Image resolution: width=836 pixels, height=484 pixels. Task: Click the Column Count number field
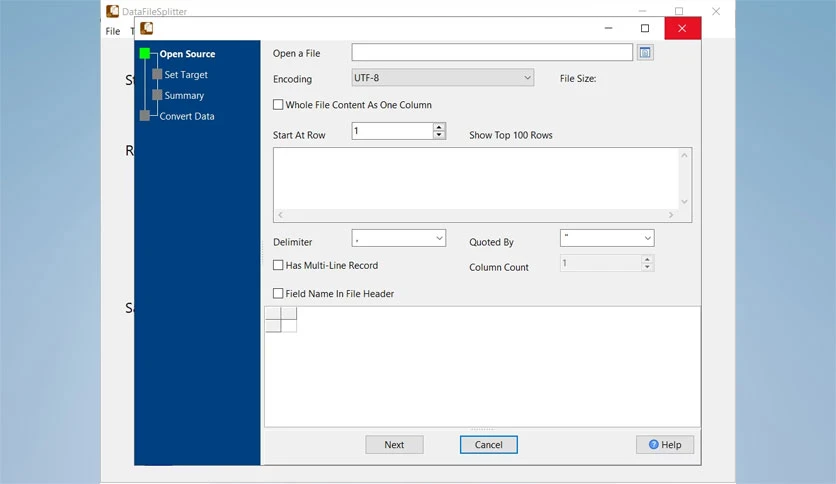(x=600, y=263)
